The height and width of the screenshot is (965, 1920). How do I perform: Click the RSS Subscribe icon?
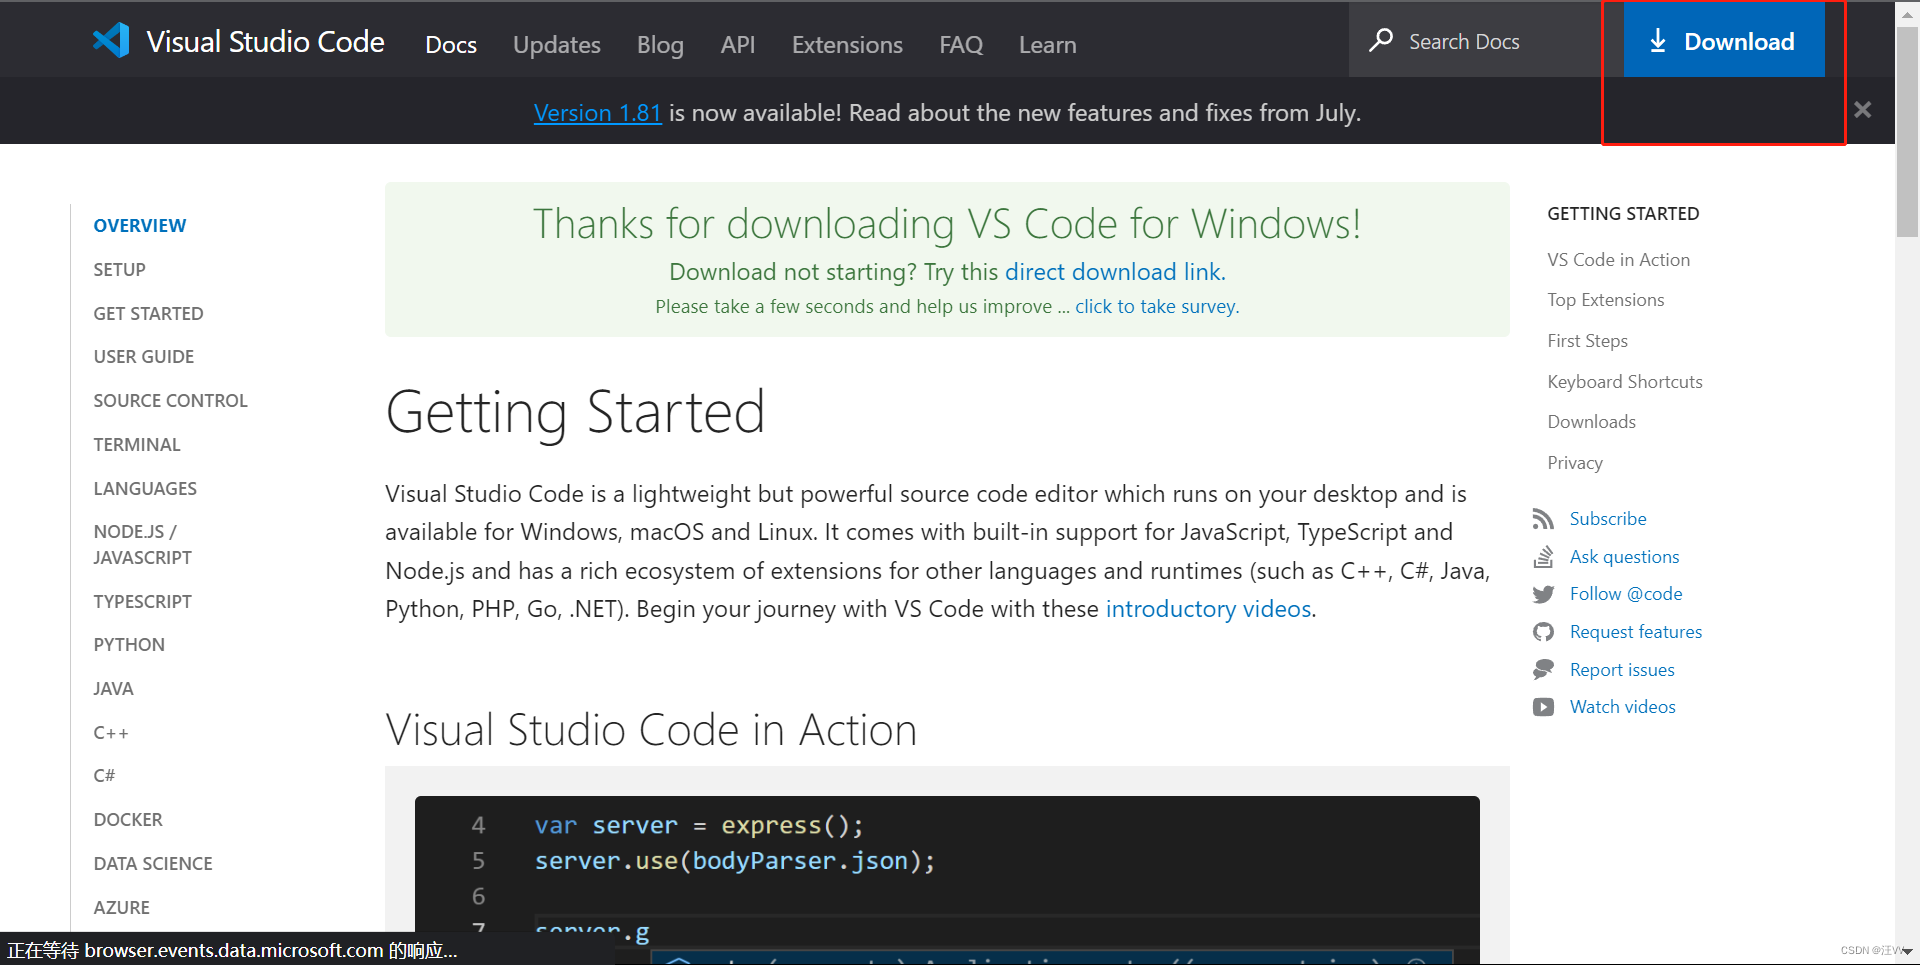point(1543,518)
